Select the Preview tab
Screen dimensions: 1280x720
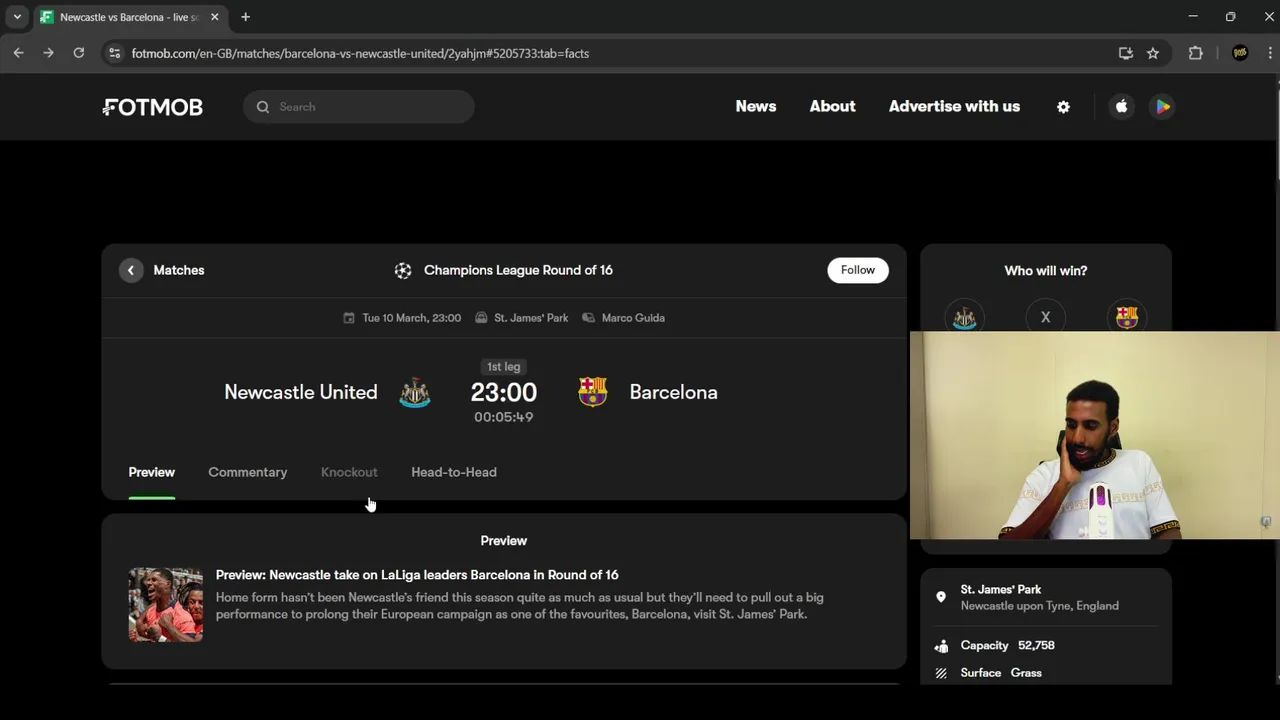(152, 472)
